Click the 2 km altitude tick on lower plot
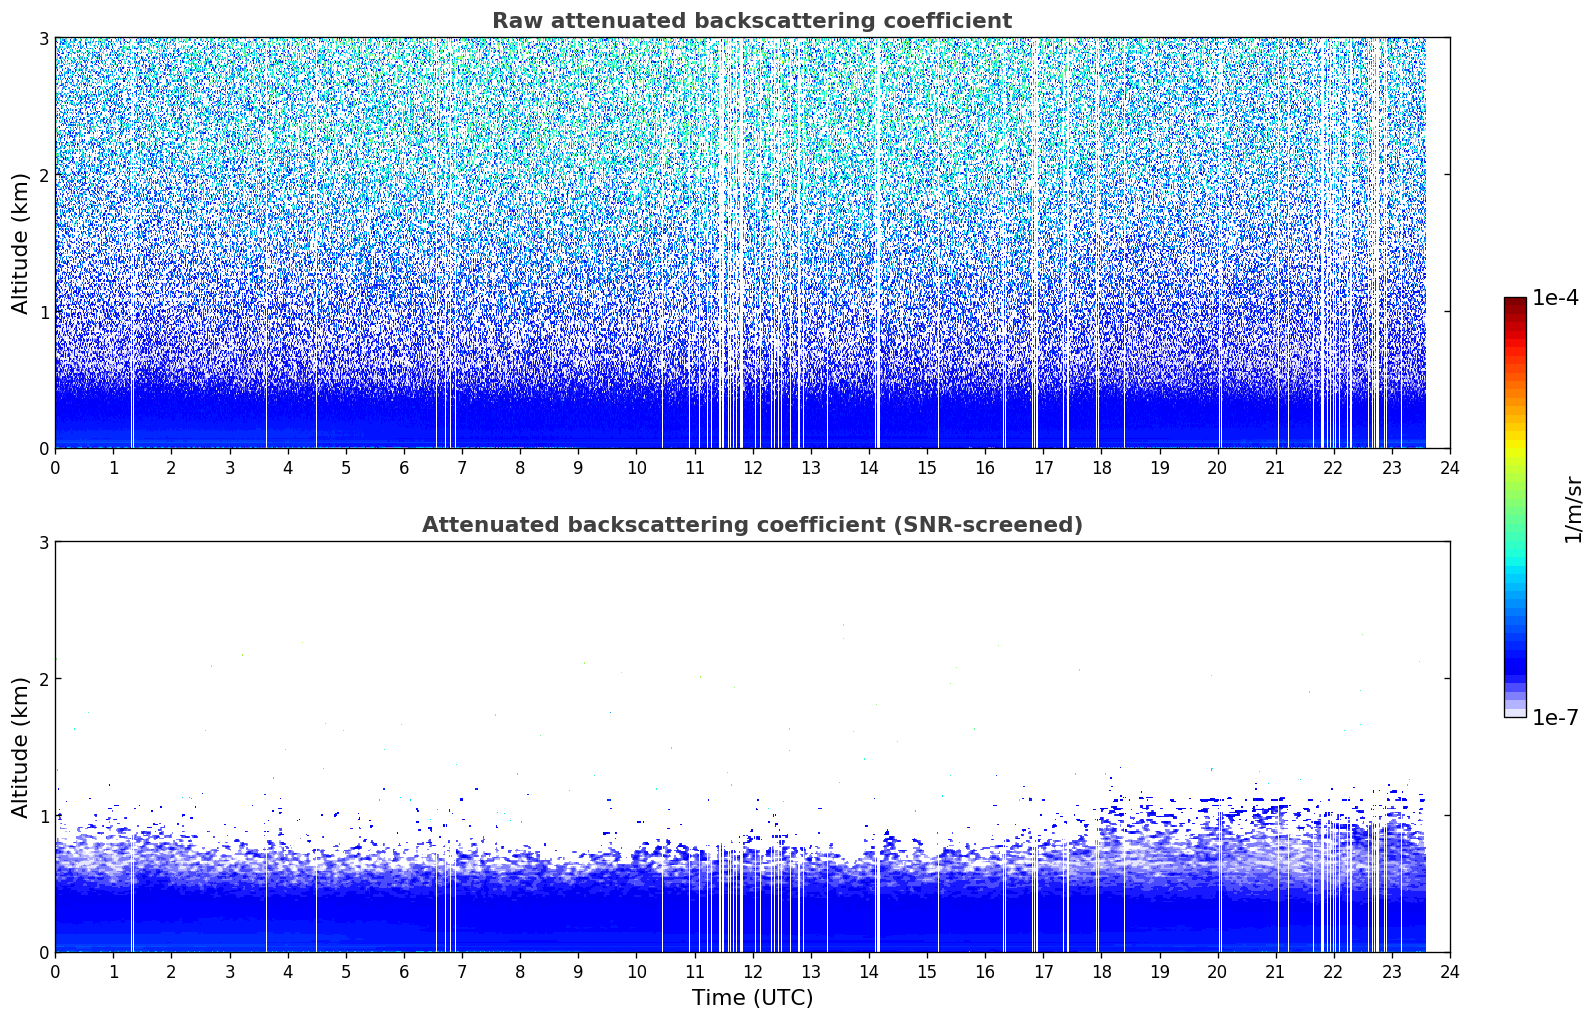 44,679
